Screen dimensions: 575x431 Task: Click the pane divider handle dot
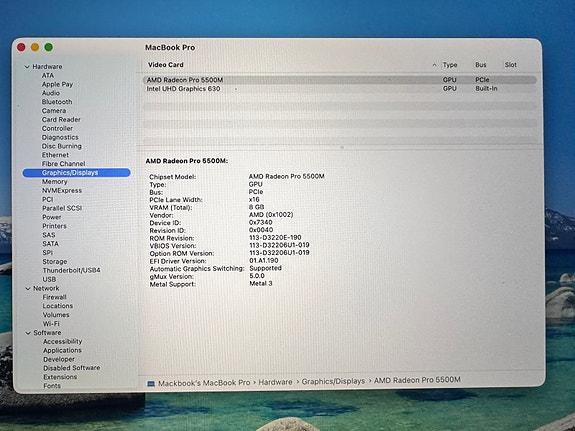(342, 147)
